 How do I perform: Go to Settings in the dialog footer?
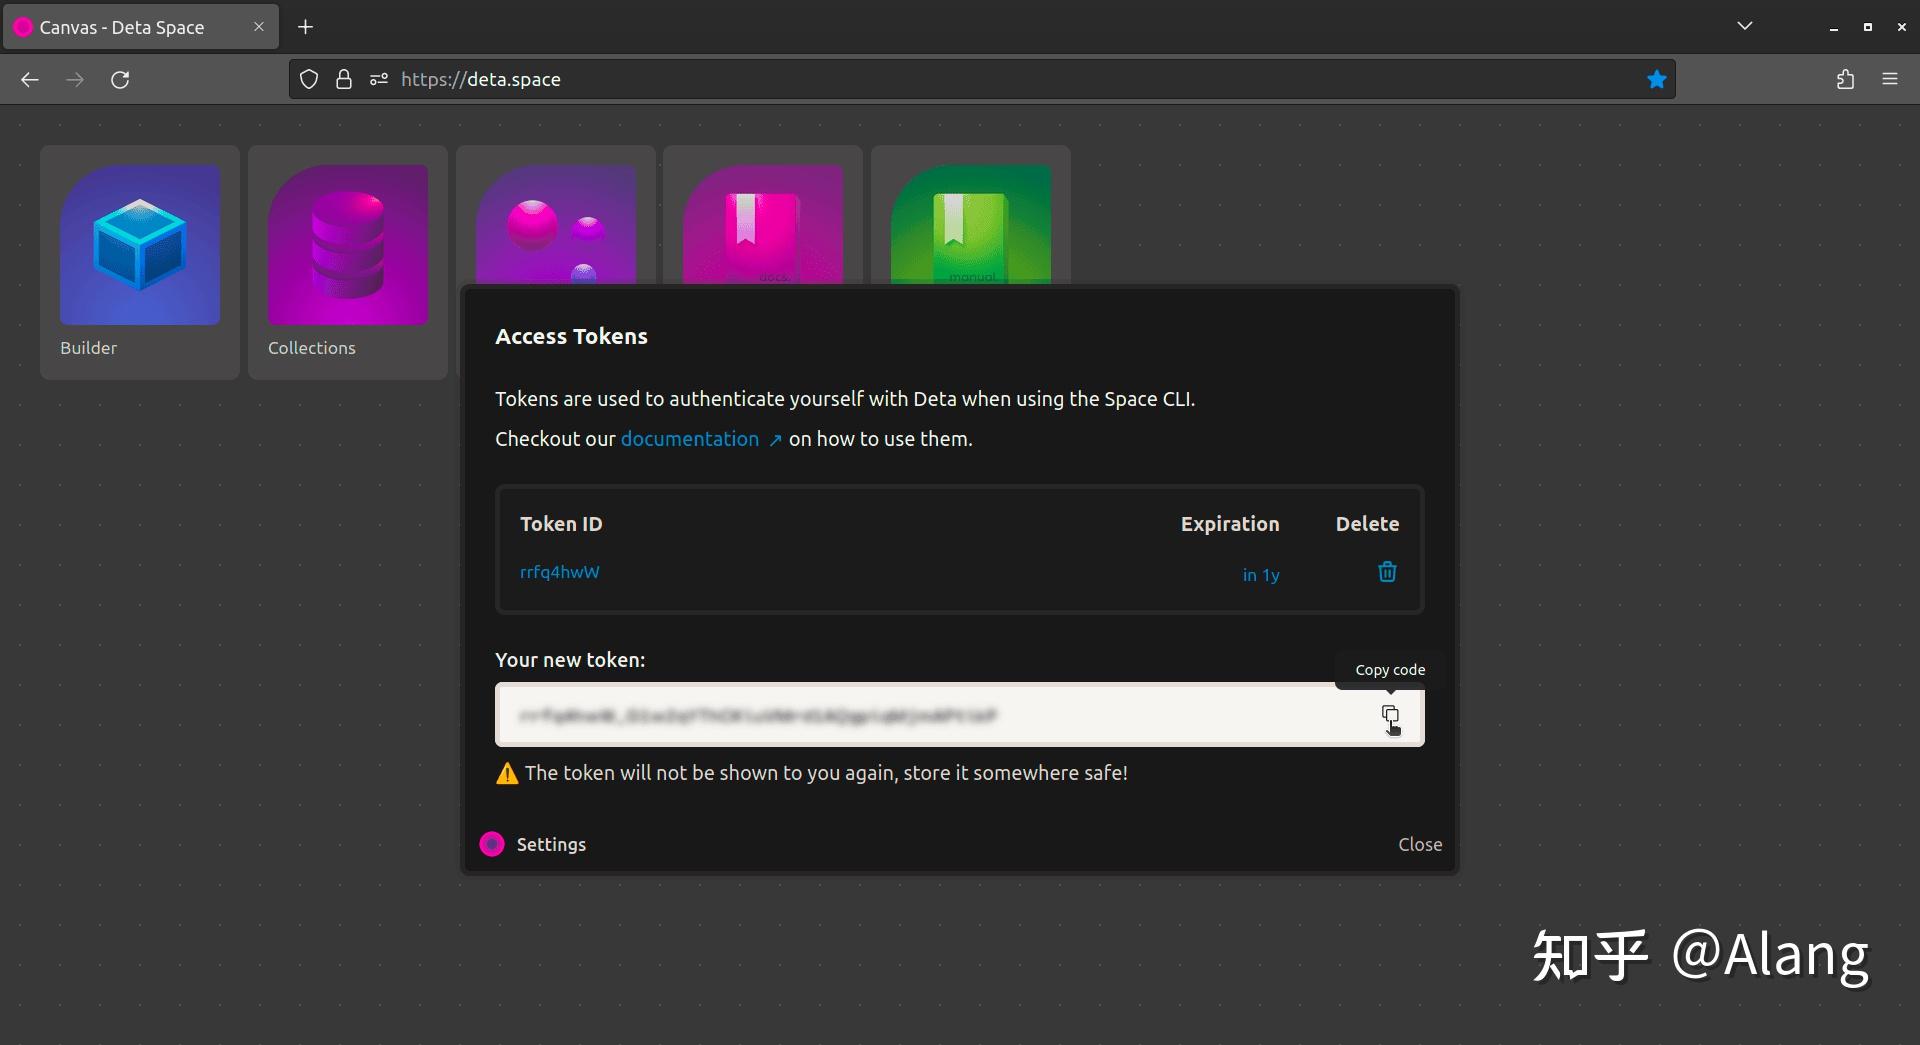[550, 844]
